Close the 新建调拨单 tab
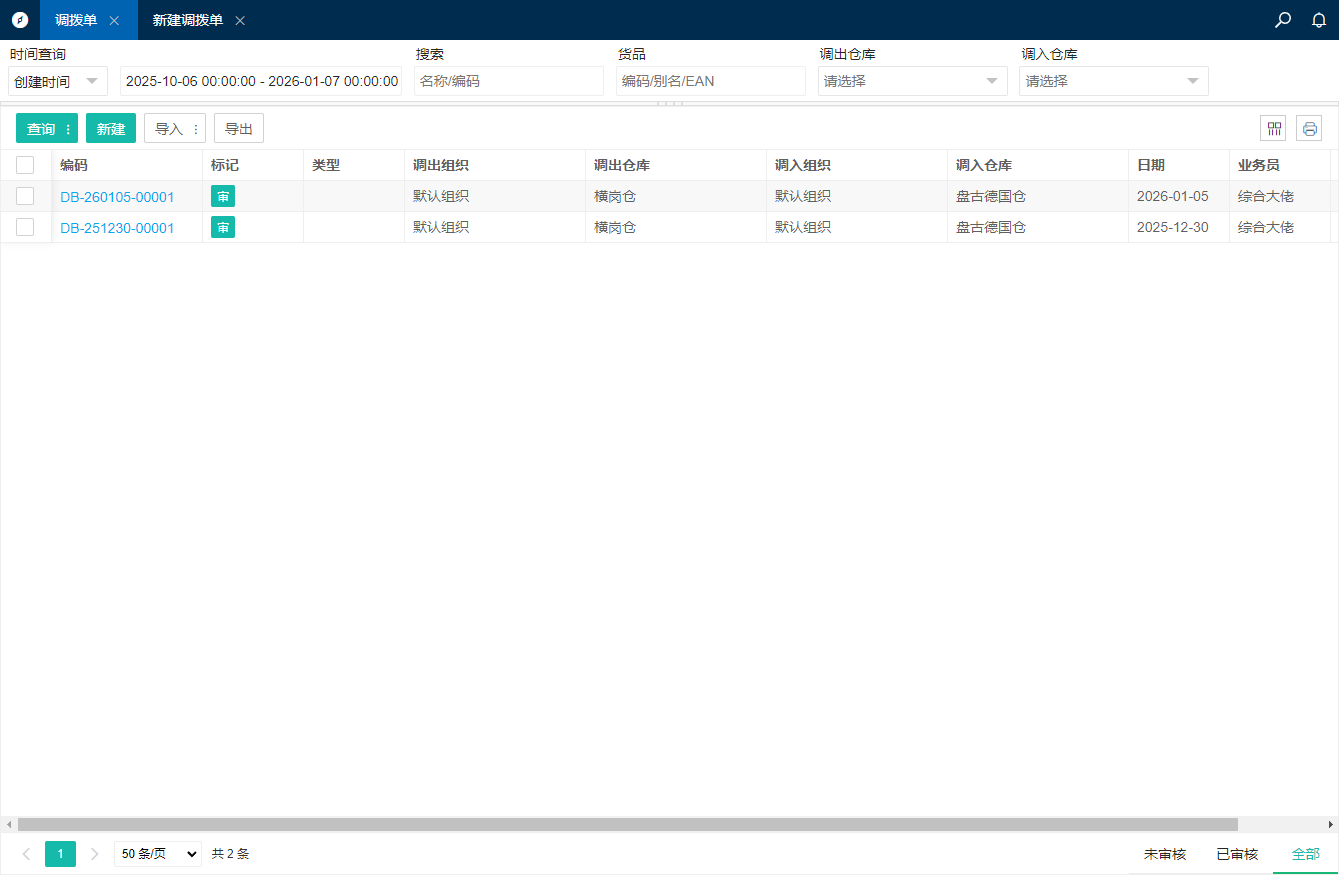The image size is (1339, 875). click(240, 21)
